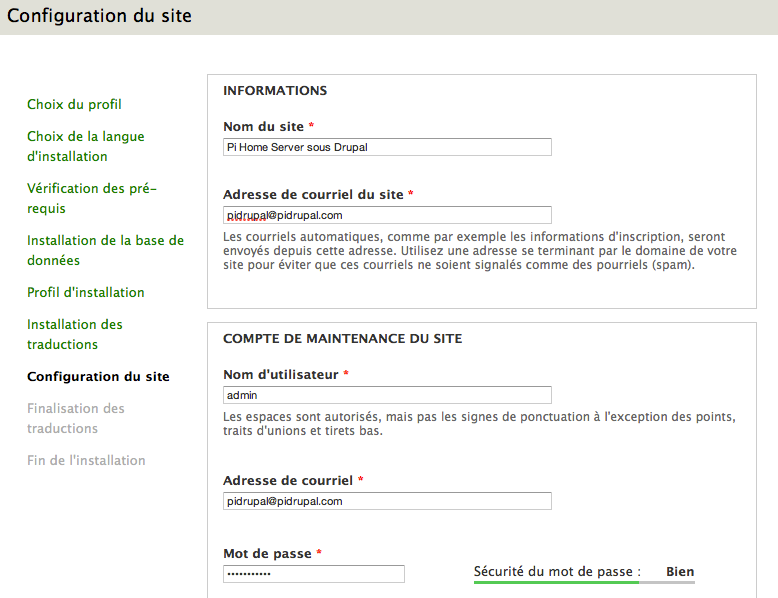Select the Nom d'utilisateur admin field
The height and width of the screenshot is (598, 778).
387,395
